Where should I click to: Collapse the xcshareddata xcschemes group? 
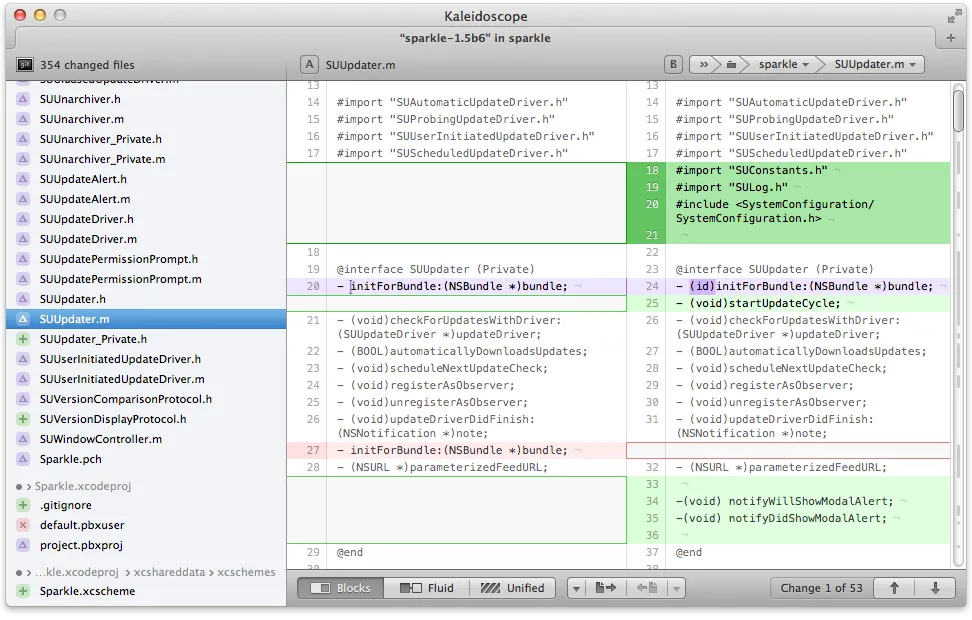29,572
